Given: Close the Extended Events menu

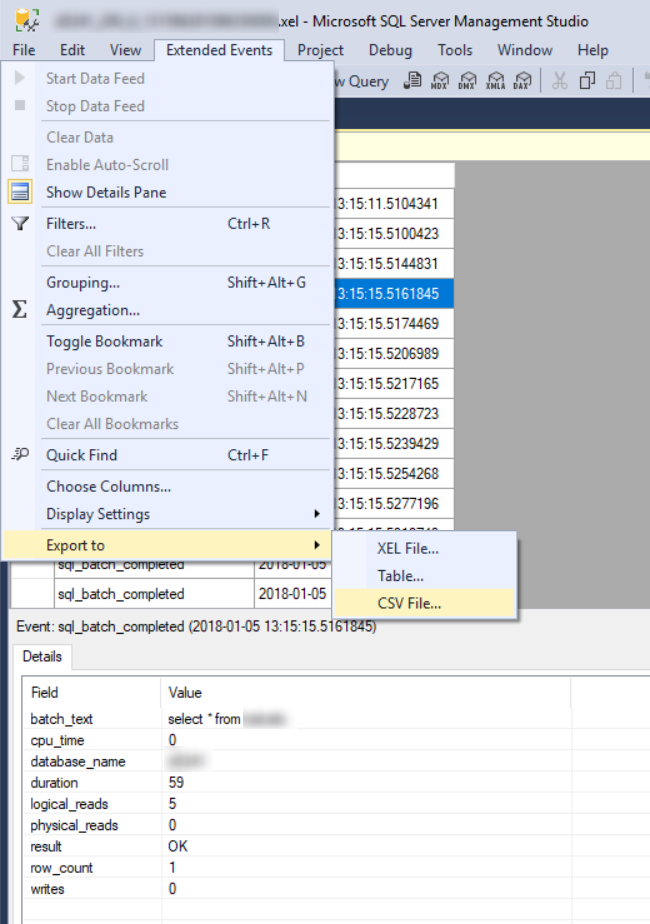Looking at the screenshot, I should pos(219,50).
